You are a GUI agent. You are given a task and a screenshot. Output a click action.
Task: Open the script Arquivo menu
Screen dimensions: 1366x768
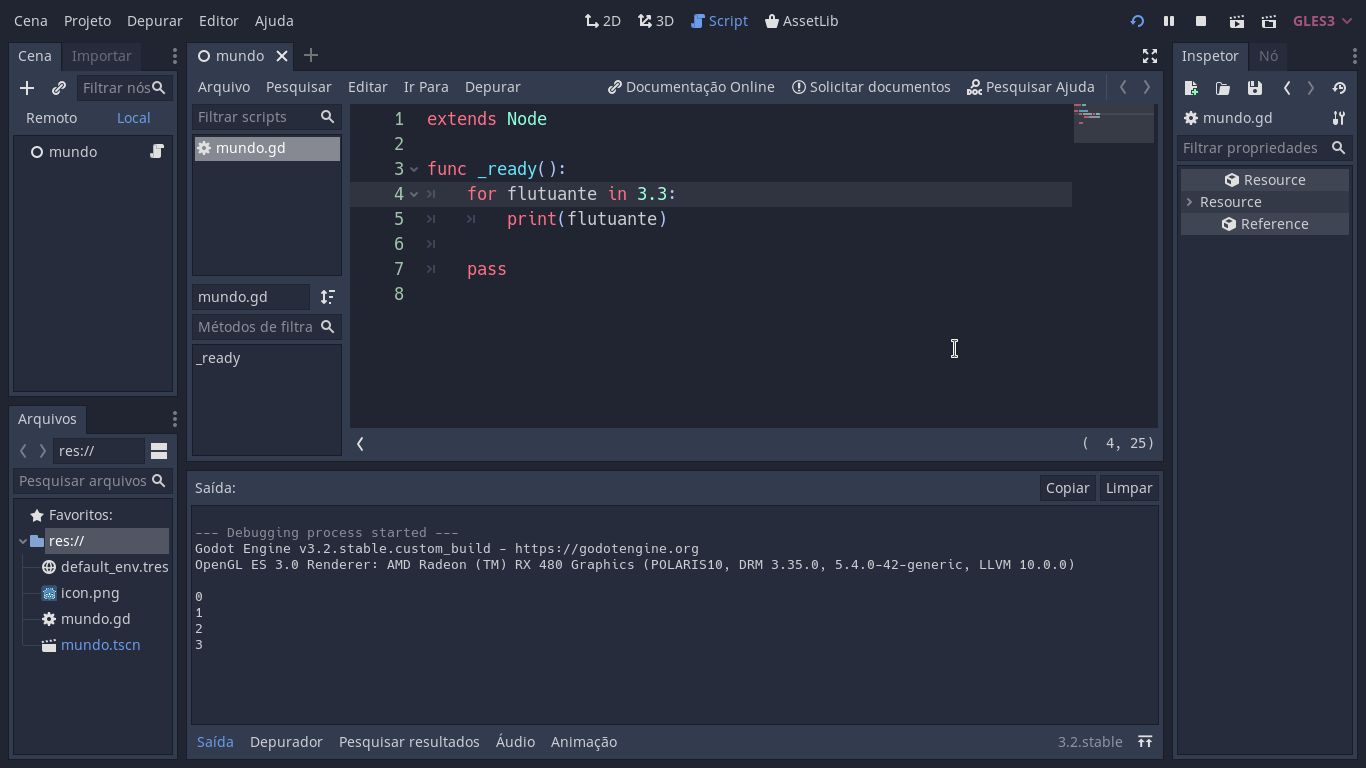[x=224, y=87]
